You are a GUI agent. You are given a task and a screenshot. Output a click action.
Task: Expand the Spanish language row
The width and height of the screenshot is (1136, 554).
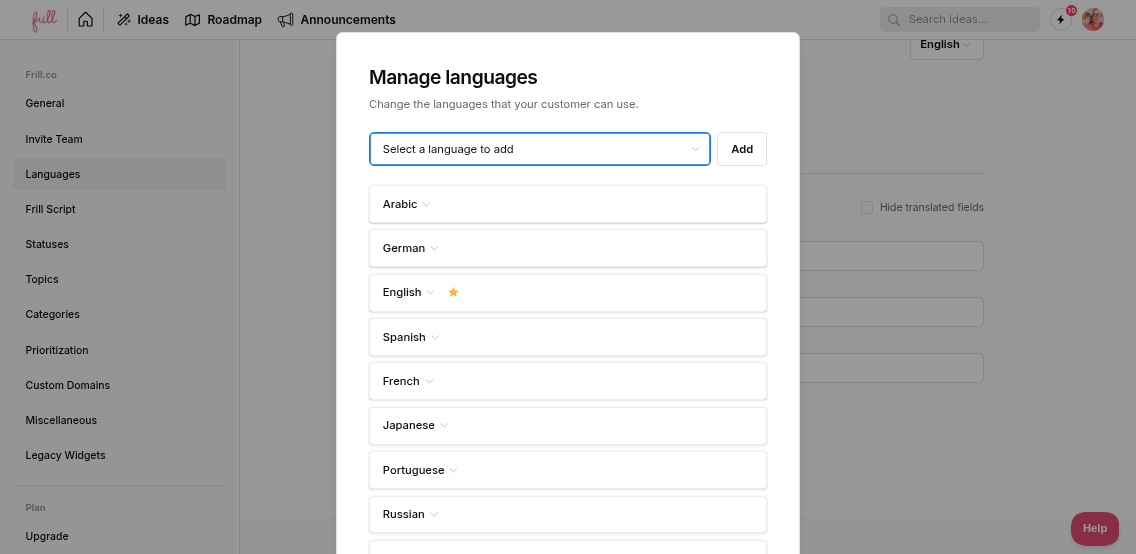click(568, 337)
